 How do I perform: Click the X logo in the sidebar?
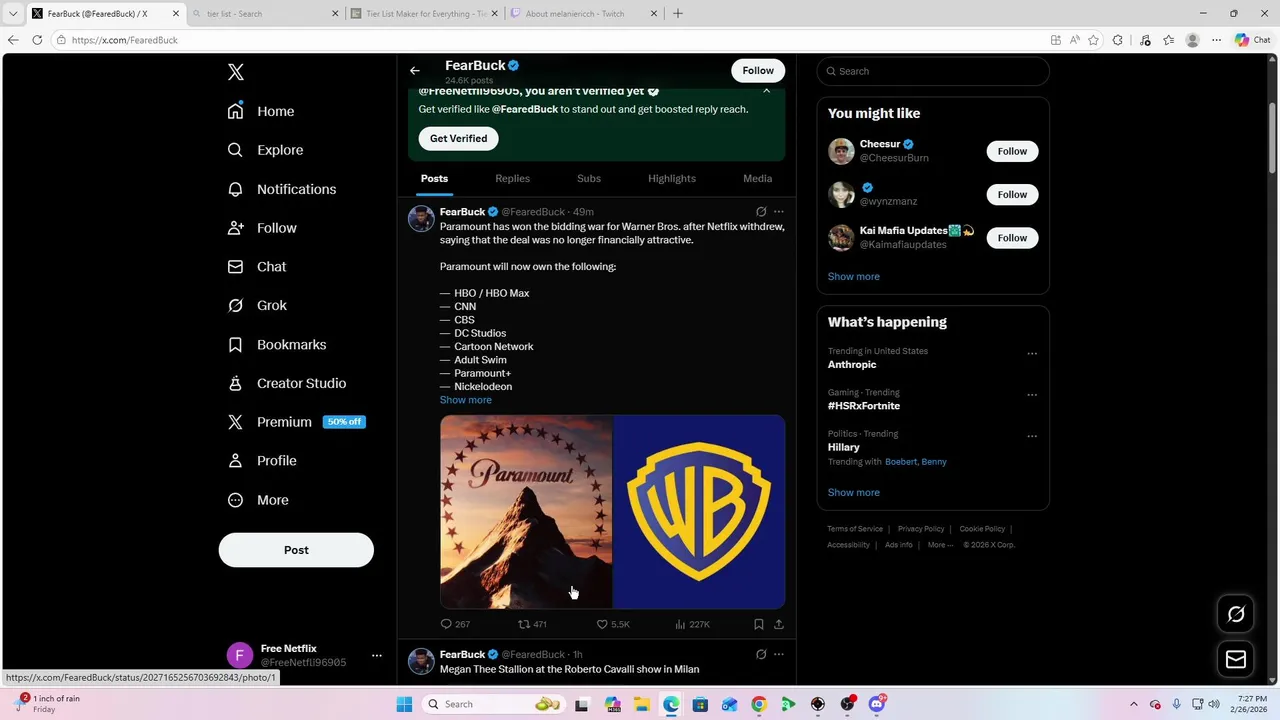[236, 72]
